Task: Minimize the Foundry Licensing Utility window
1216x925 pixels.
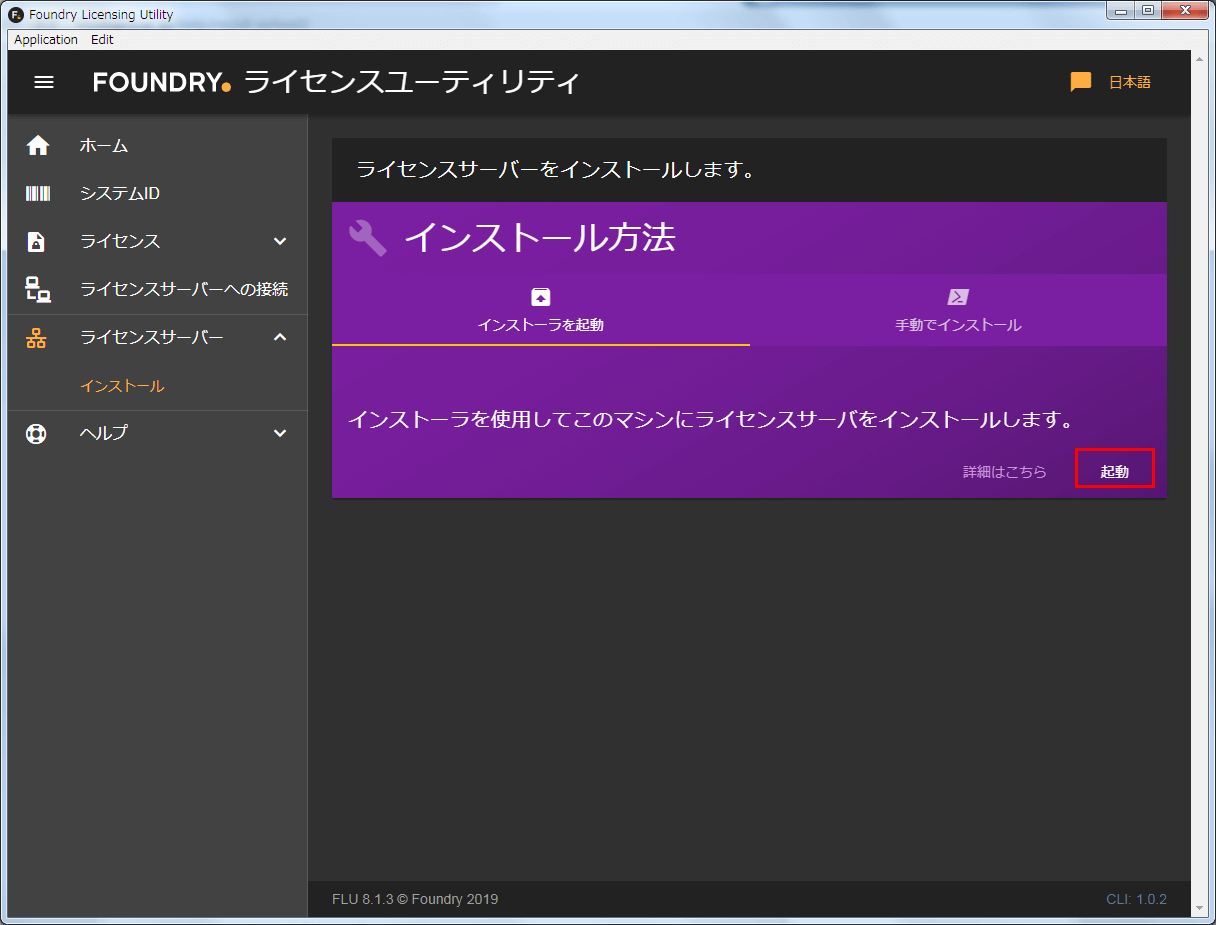Action: coord(1122,11)
